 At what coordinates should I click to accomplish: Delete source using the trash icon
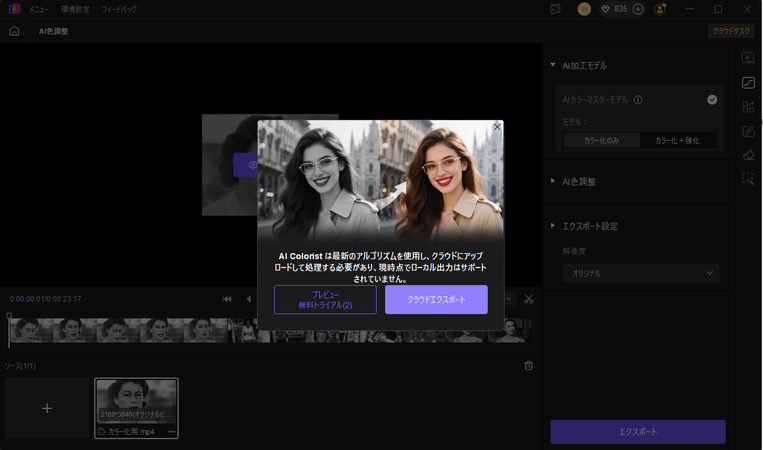tap(529, 365)
